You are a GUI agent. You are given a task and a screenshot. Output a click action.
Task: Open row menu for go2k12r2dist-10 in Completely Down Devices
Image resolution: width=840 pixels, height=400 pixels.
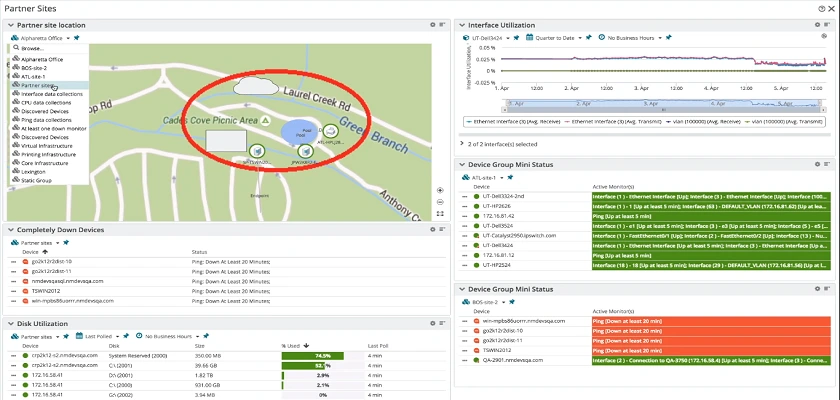click(x=13, y=262)
